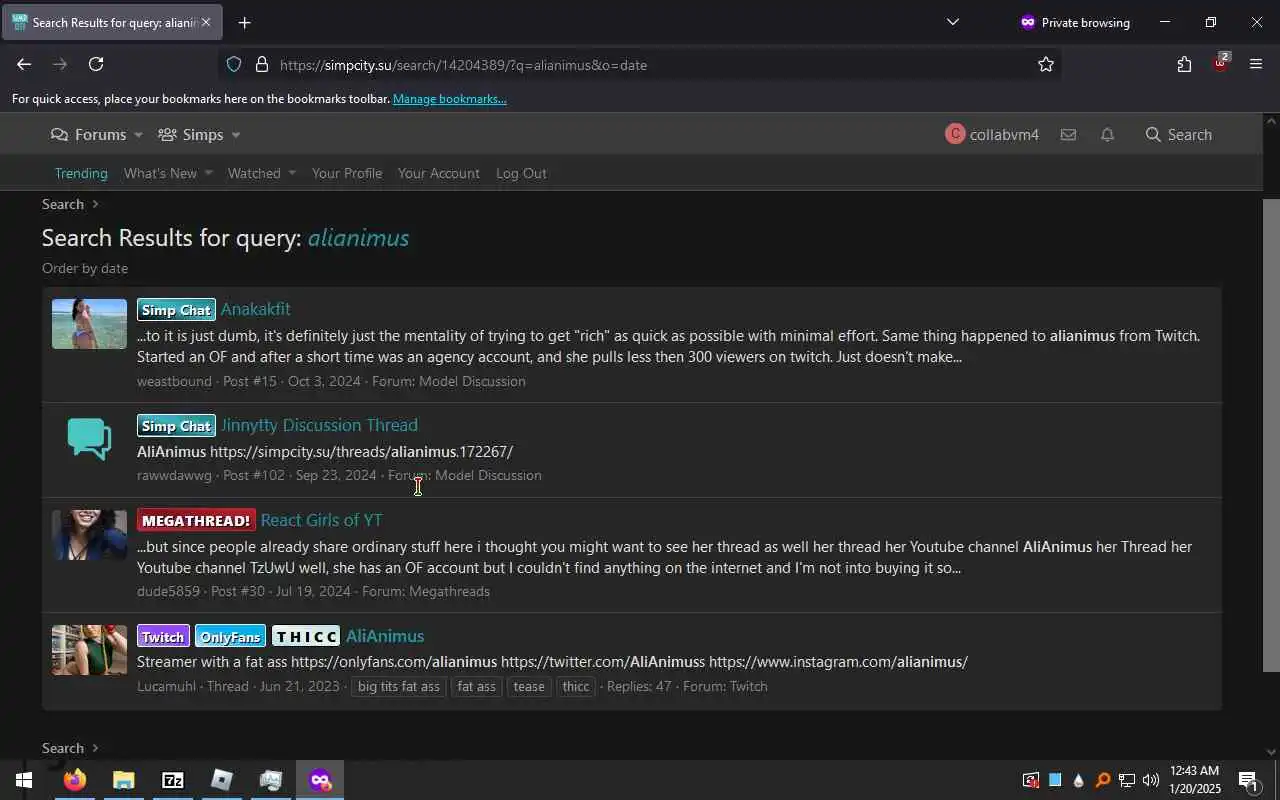Go back with the browser back arrow
The height and width of the screenshot is (800, 1280).
click(24, 64)
